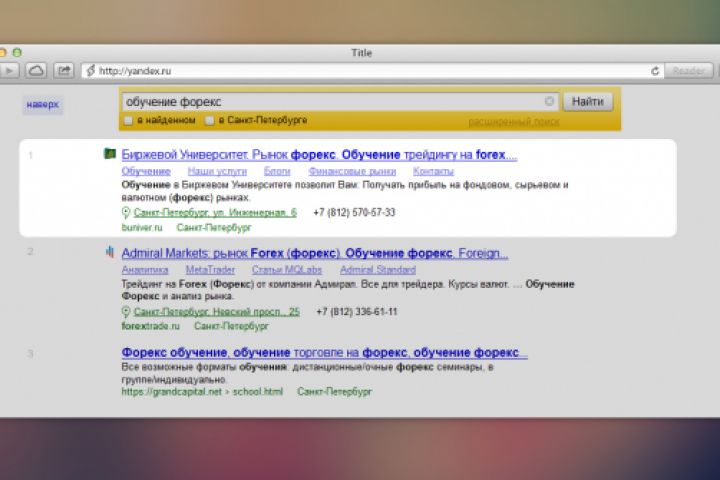Click the Admiral Markets snippet text
Image resolution: width=720 pixels, height=480 pixels.
click(348, 290)
